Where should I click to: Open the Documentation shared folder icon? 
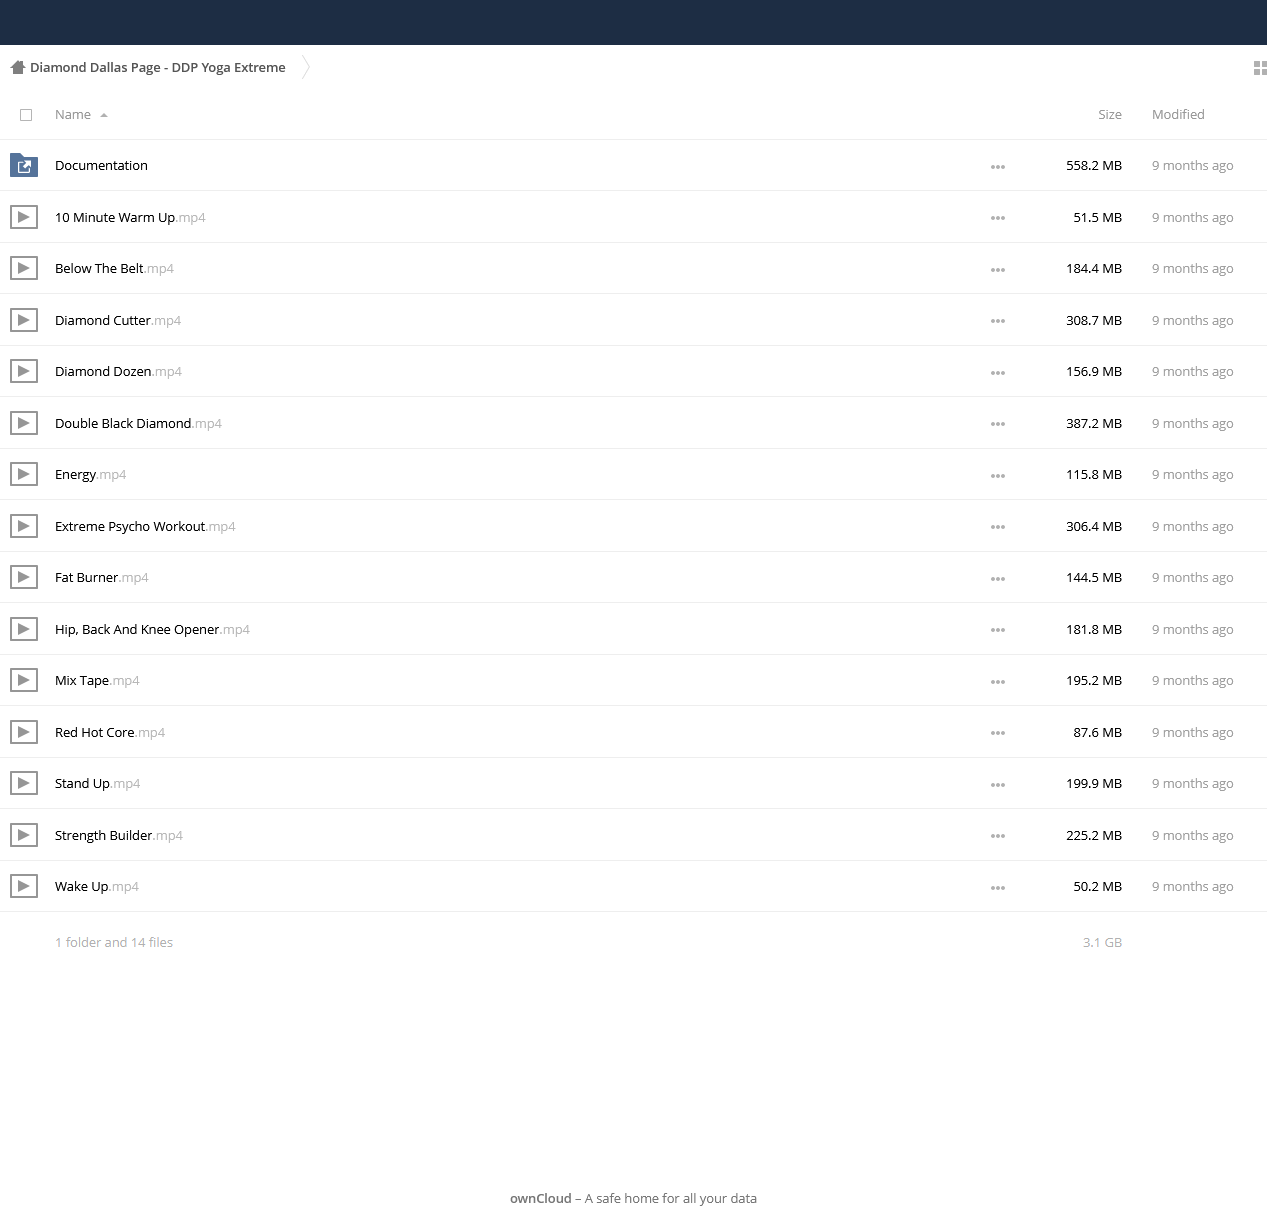pos(24,165)
